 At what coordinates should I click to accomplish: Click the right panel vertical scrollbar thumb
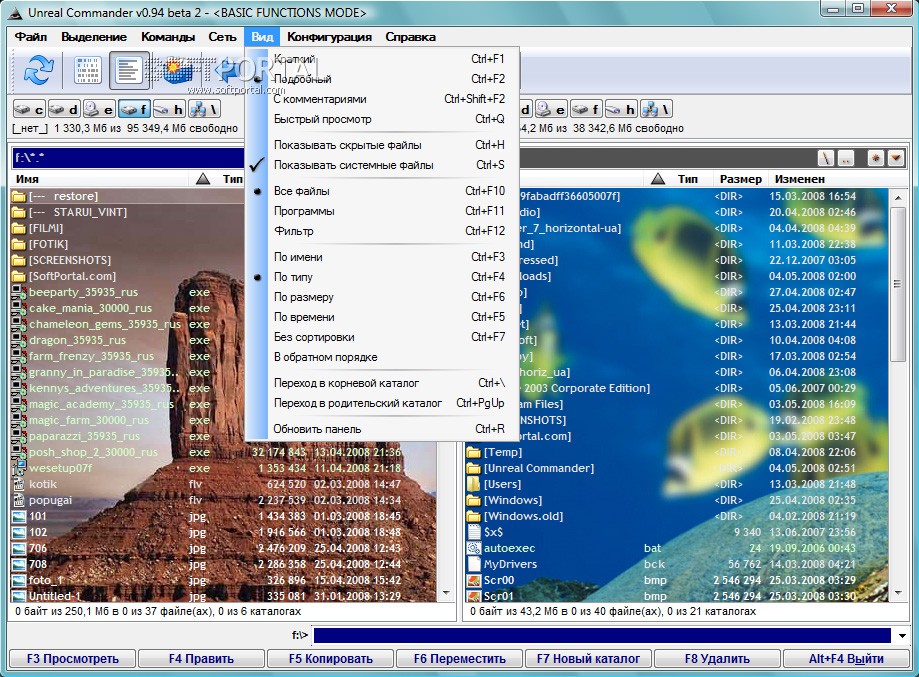pos(897,284)
